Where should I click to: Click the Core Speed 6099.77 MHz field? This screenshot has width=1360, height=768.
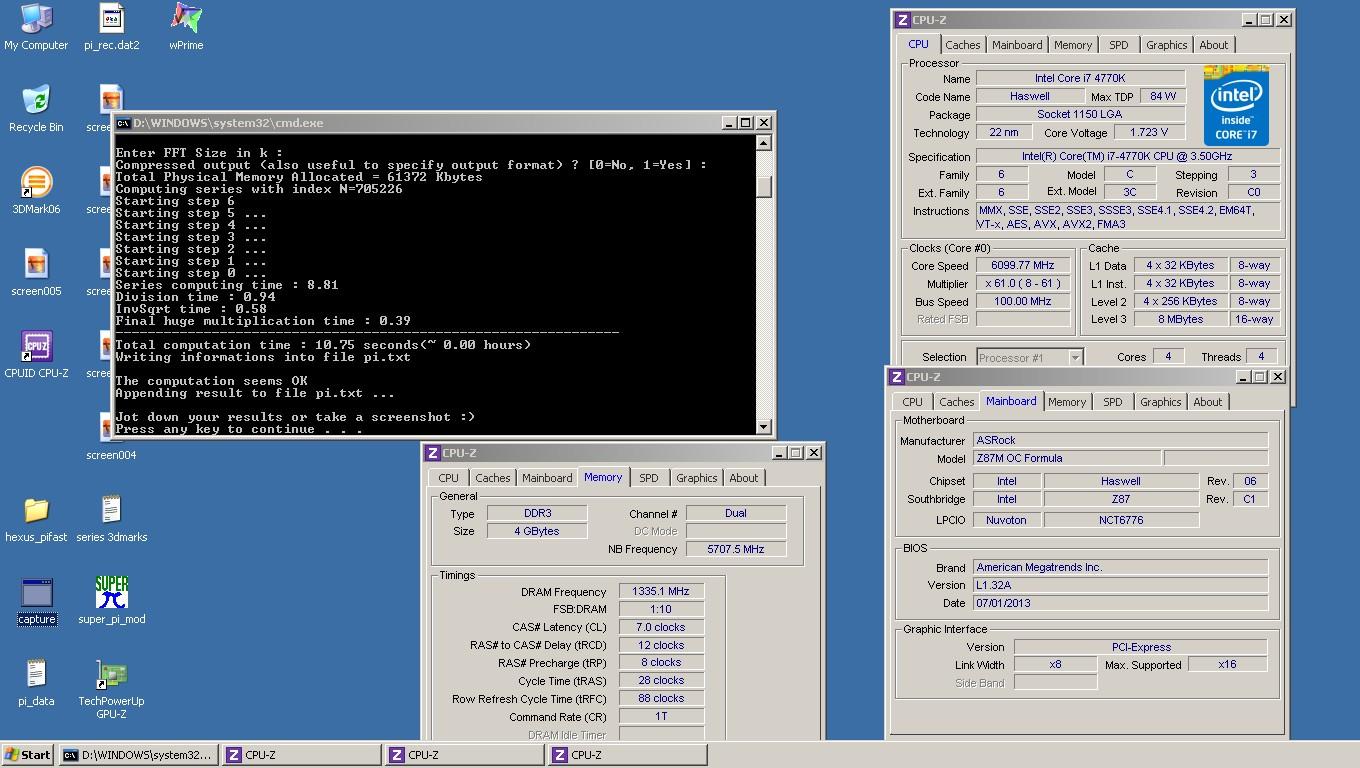click(1022, 265)
